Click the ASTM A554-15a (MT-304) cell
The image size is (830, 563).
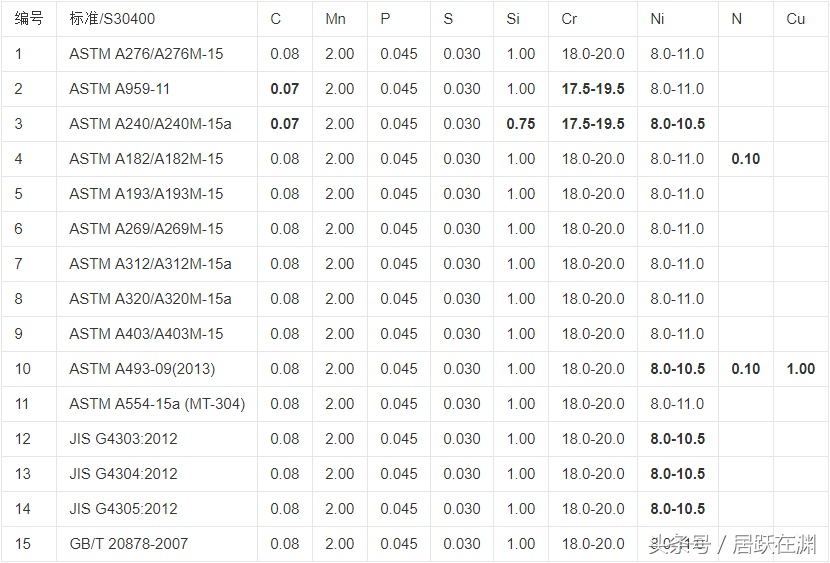point(157,404)
